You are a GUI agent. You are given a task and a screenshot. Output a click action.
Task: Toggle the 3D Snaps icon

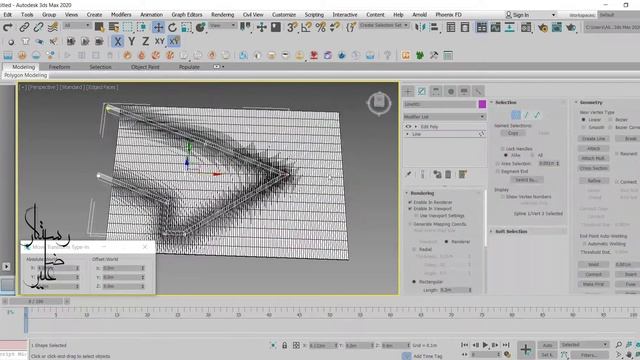point(292,27)
